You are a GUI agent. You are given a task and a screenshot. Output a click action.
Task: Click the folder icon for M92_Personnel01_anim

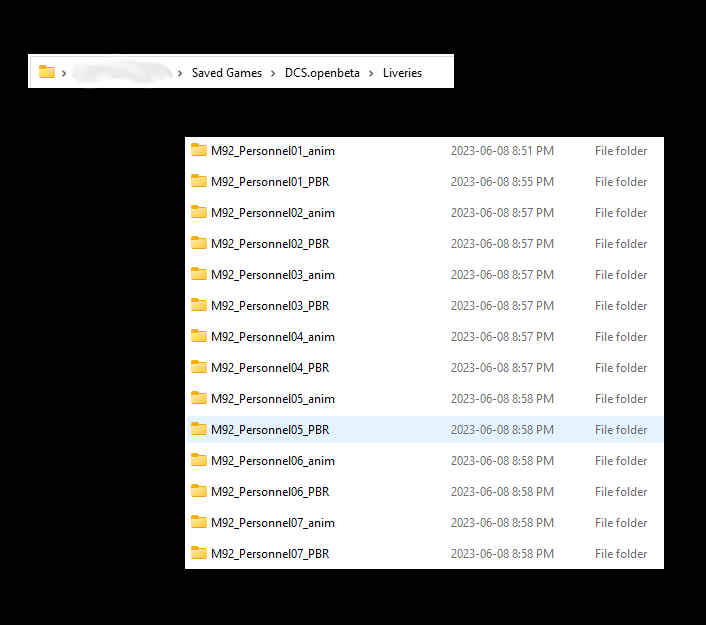(199, 151)
